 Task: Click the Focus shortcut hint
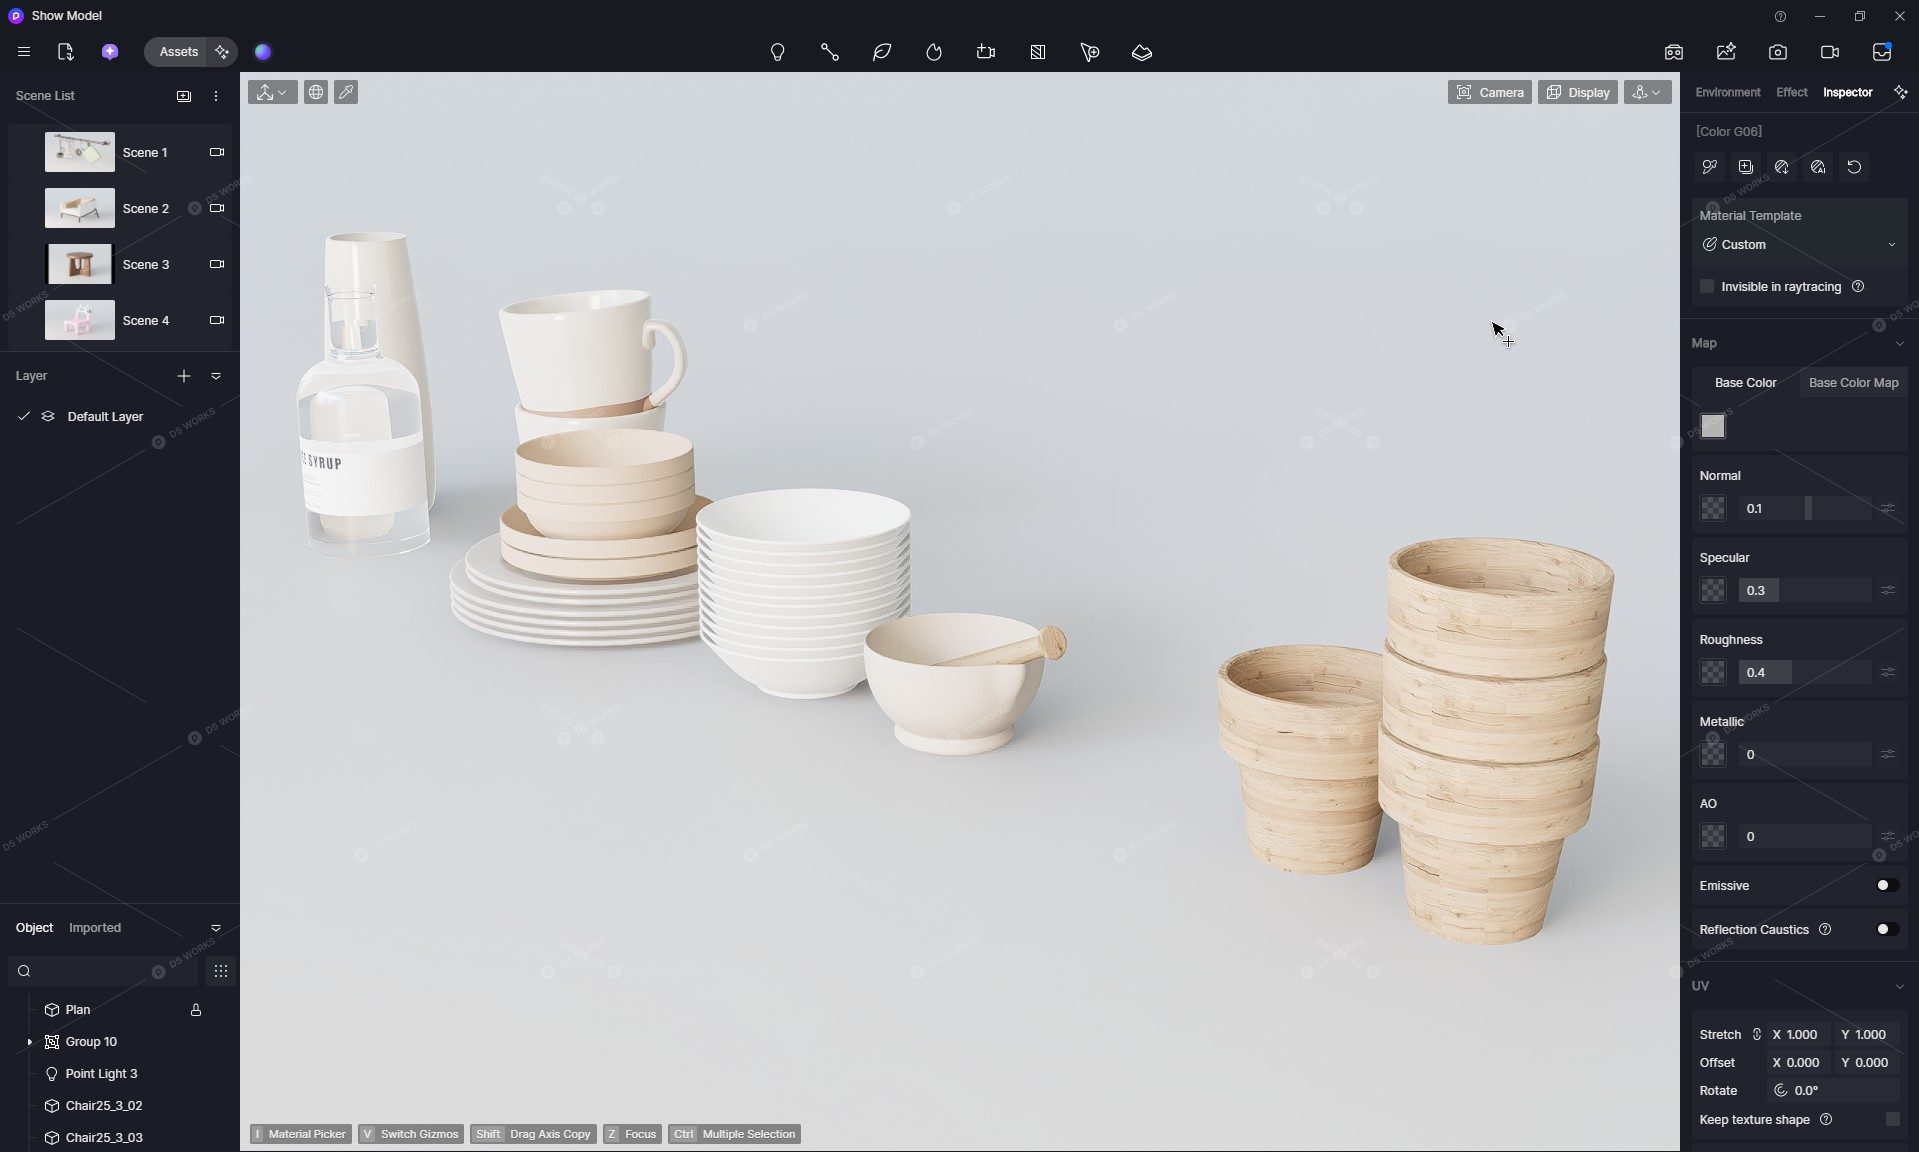(631, 1134)
